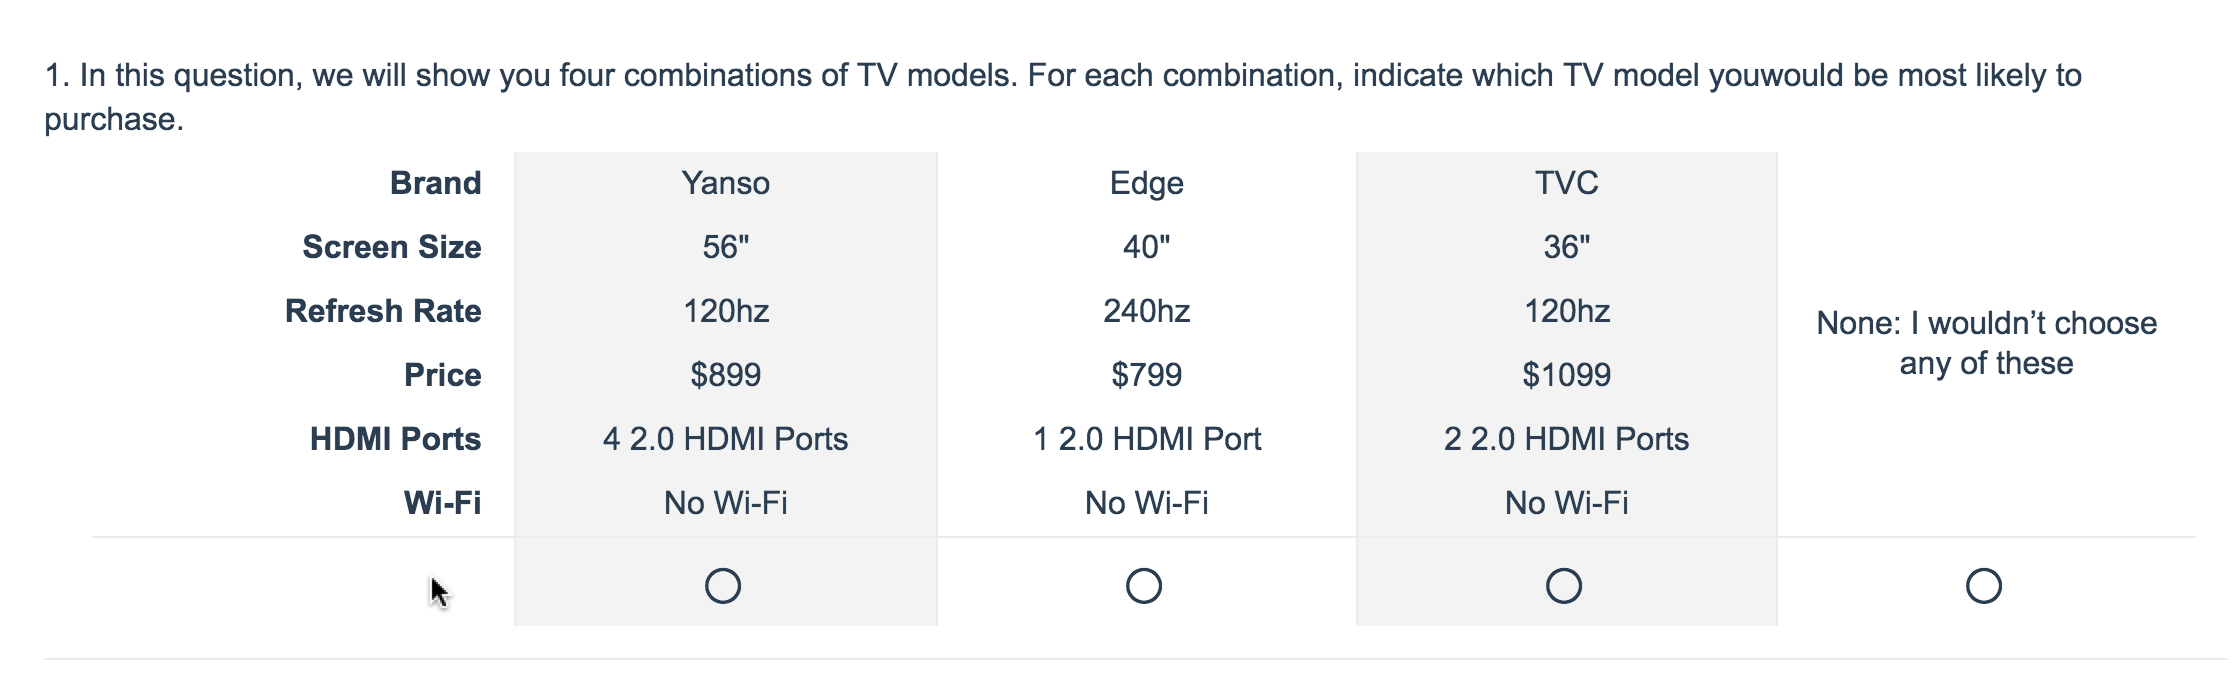Pick the TVC TV radio button

[1564, 586]
